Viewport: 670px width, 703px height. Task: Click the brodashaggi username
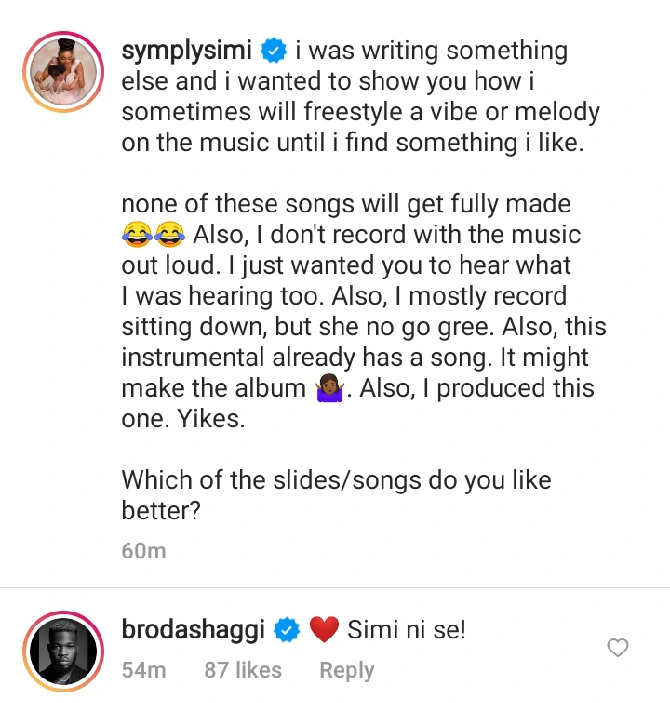pos(195,629)
